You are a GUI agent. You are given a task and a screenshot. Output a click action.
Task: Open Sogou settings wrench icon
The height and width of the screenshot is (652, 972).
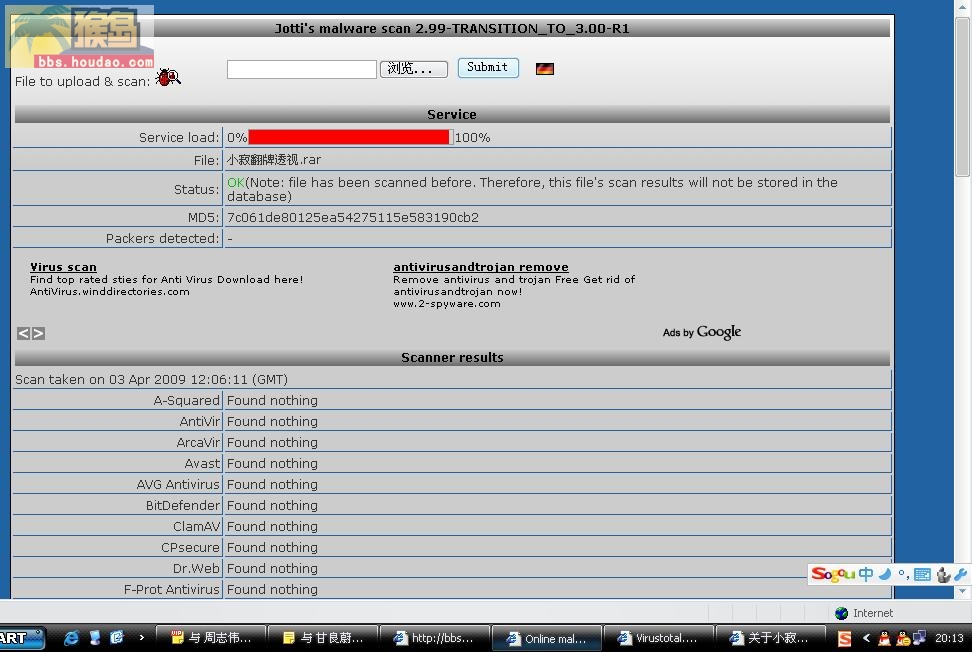tap(960, 575)
